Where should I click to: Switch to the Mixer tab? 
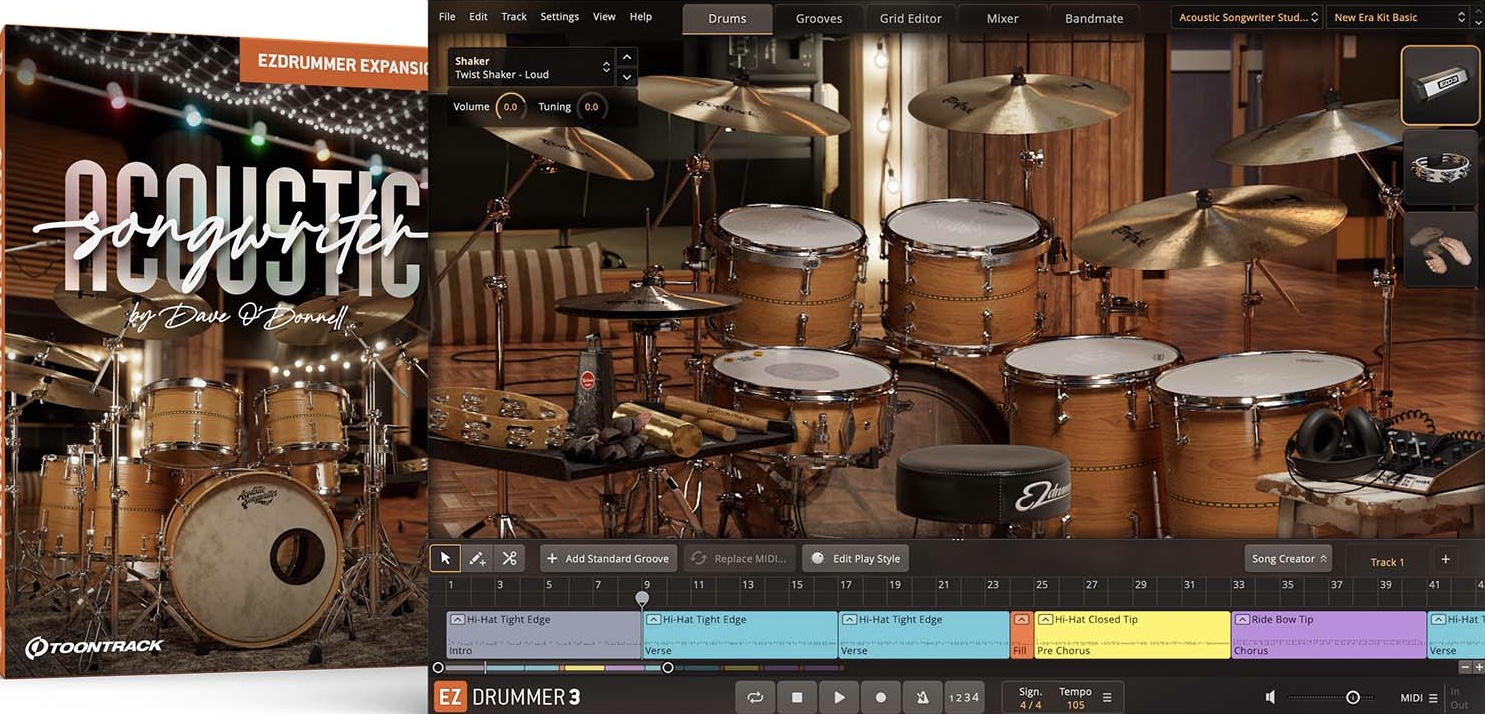[x=1002, y=18]
